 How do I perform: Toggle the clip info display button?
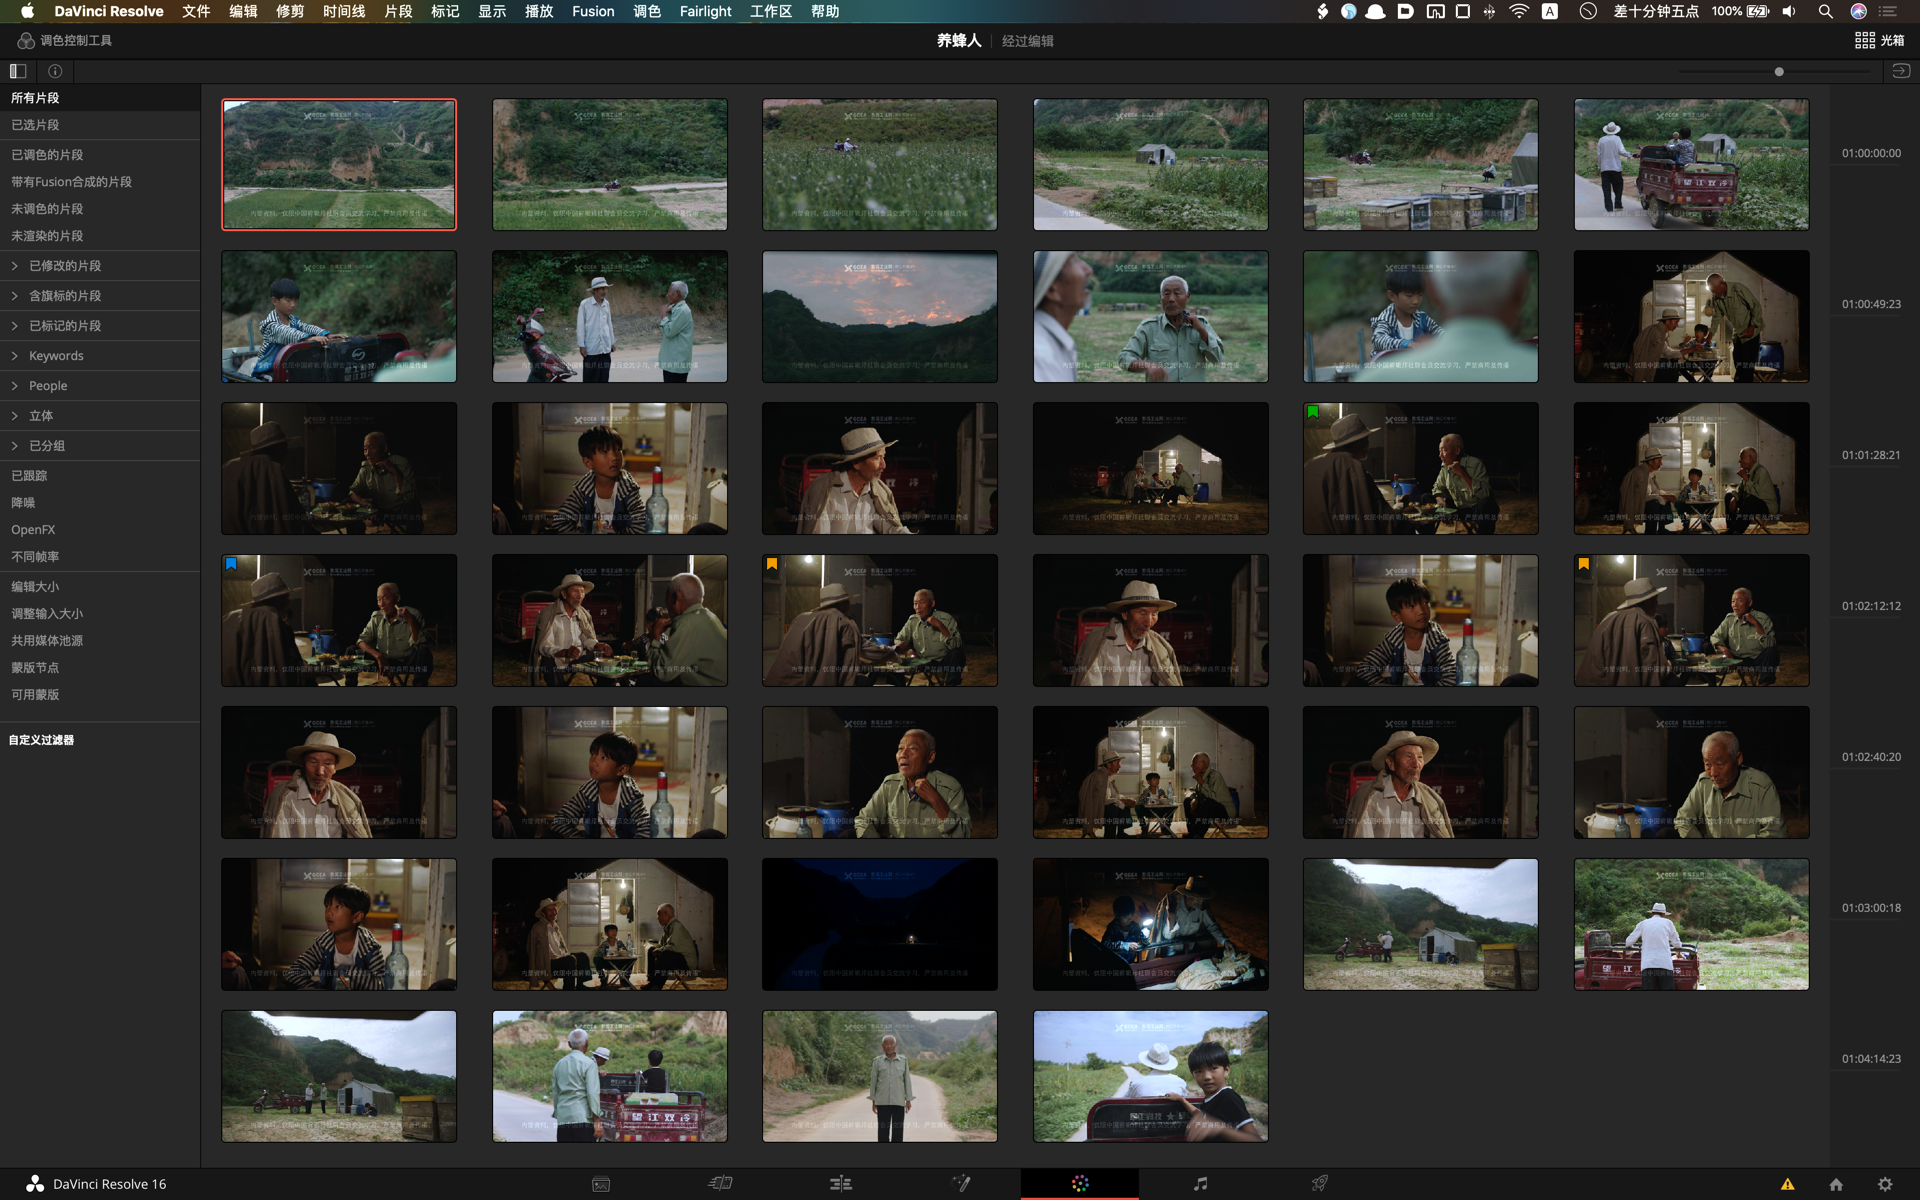tap(55, 71)
